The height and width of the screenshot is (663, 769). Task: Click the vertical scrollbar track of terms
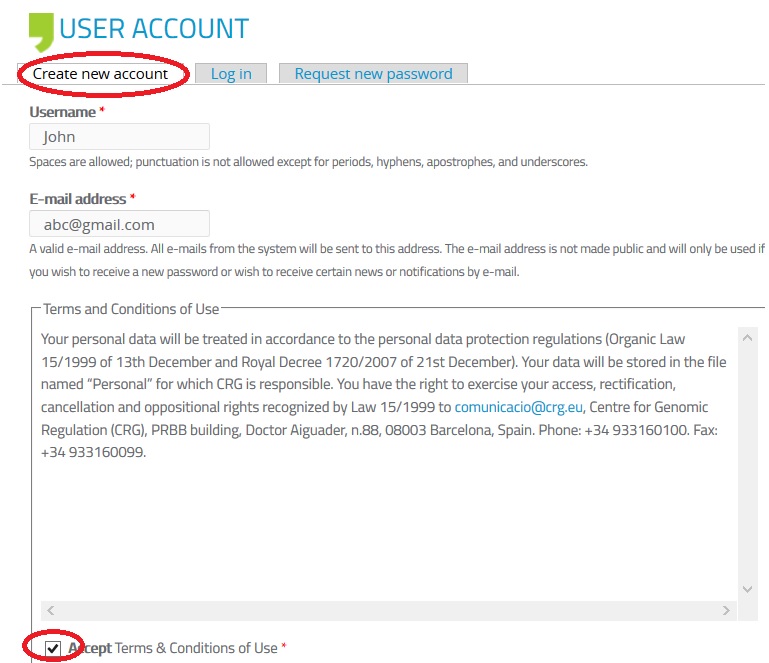(x=747, y=460)
